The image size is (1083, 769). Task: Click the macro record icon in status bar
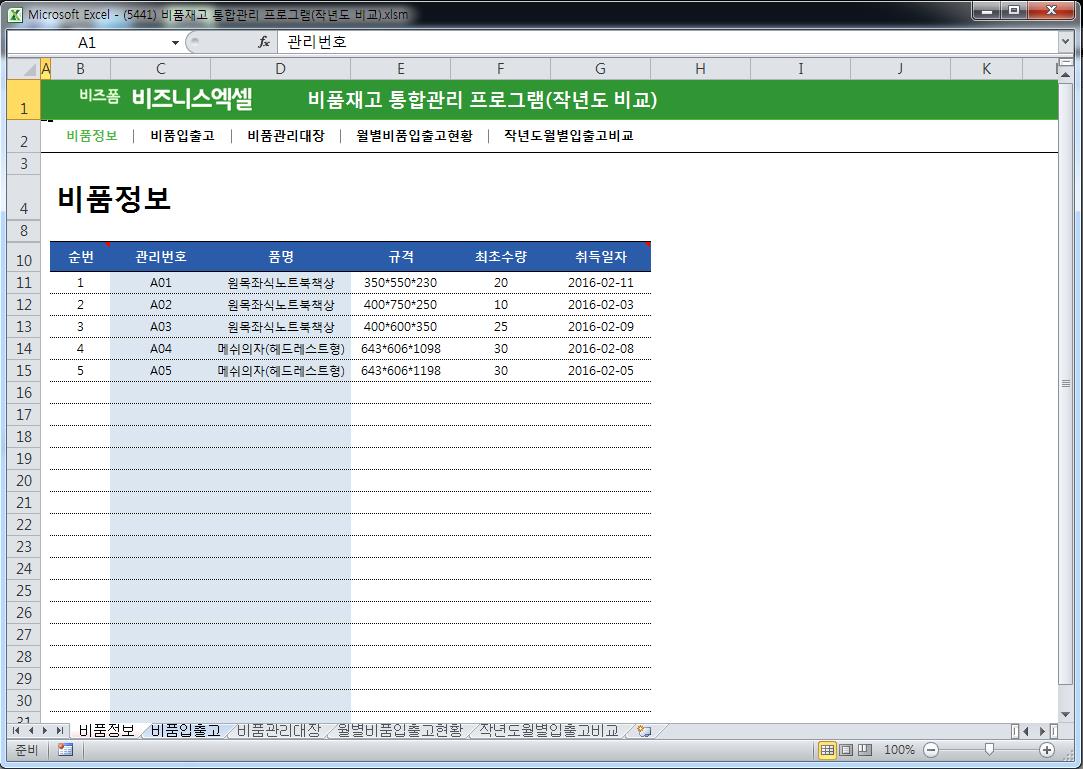coord(65,750)
